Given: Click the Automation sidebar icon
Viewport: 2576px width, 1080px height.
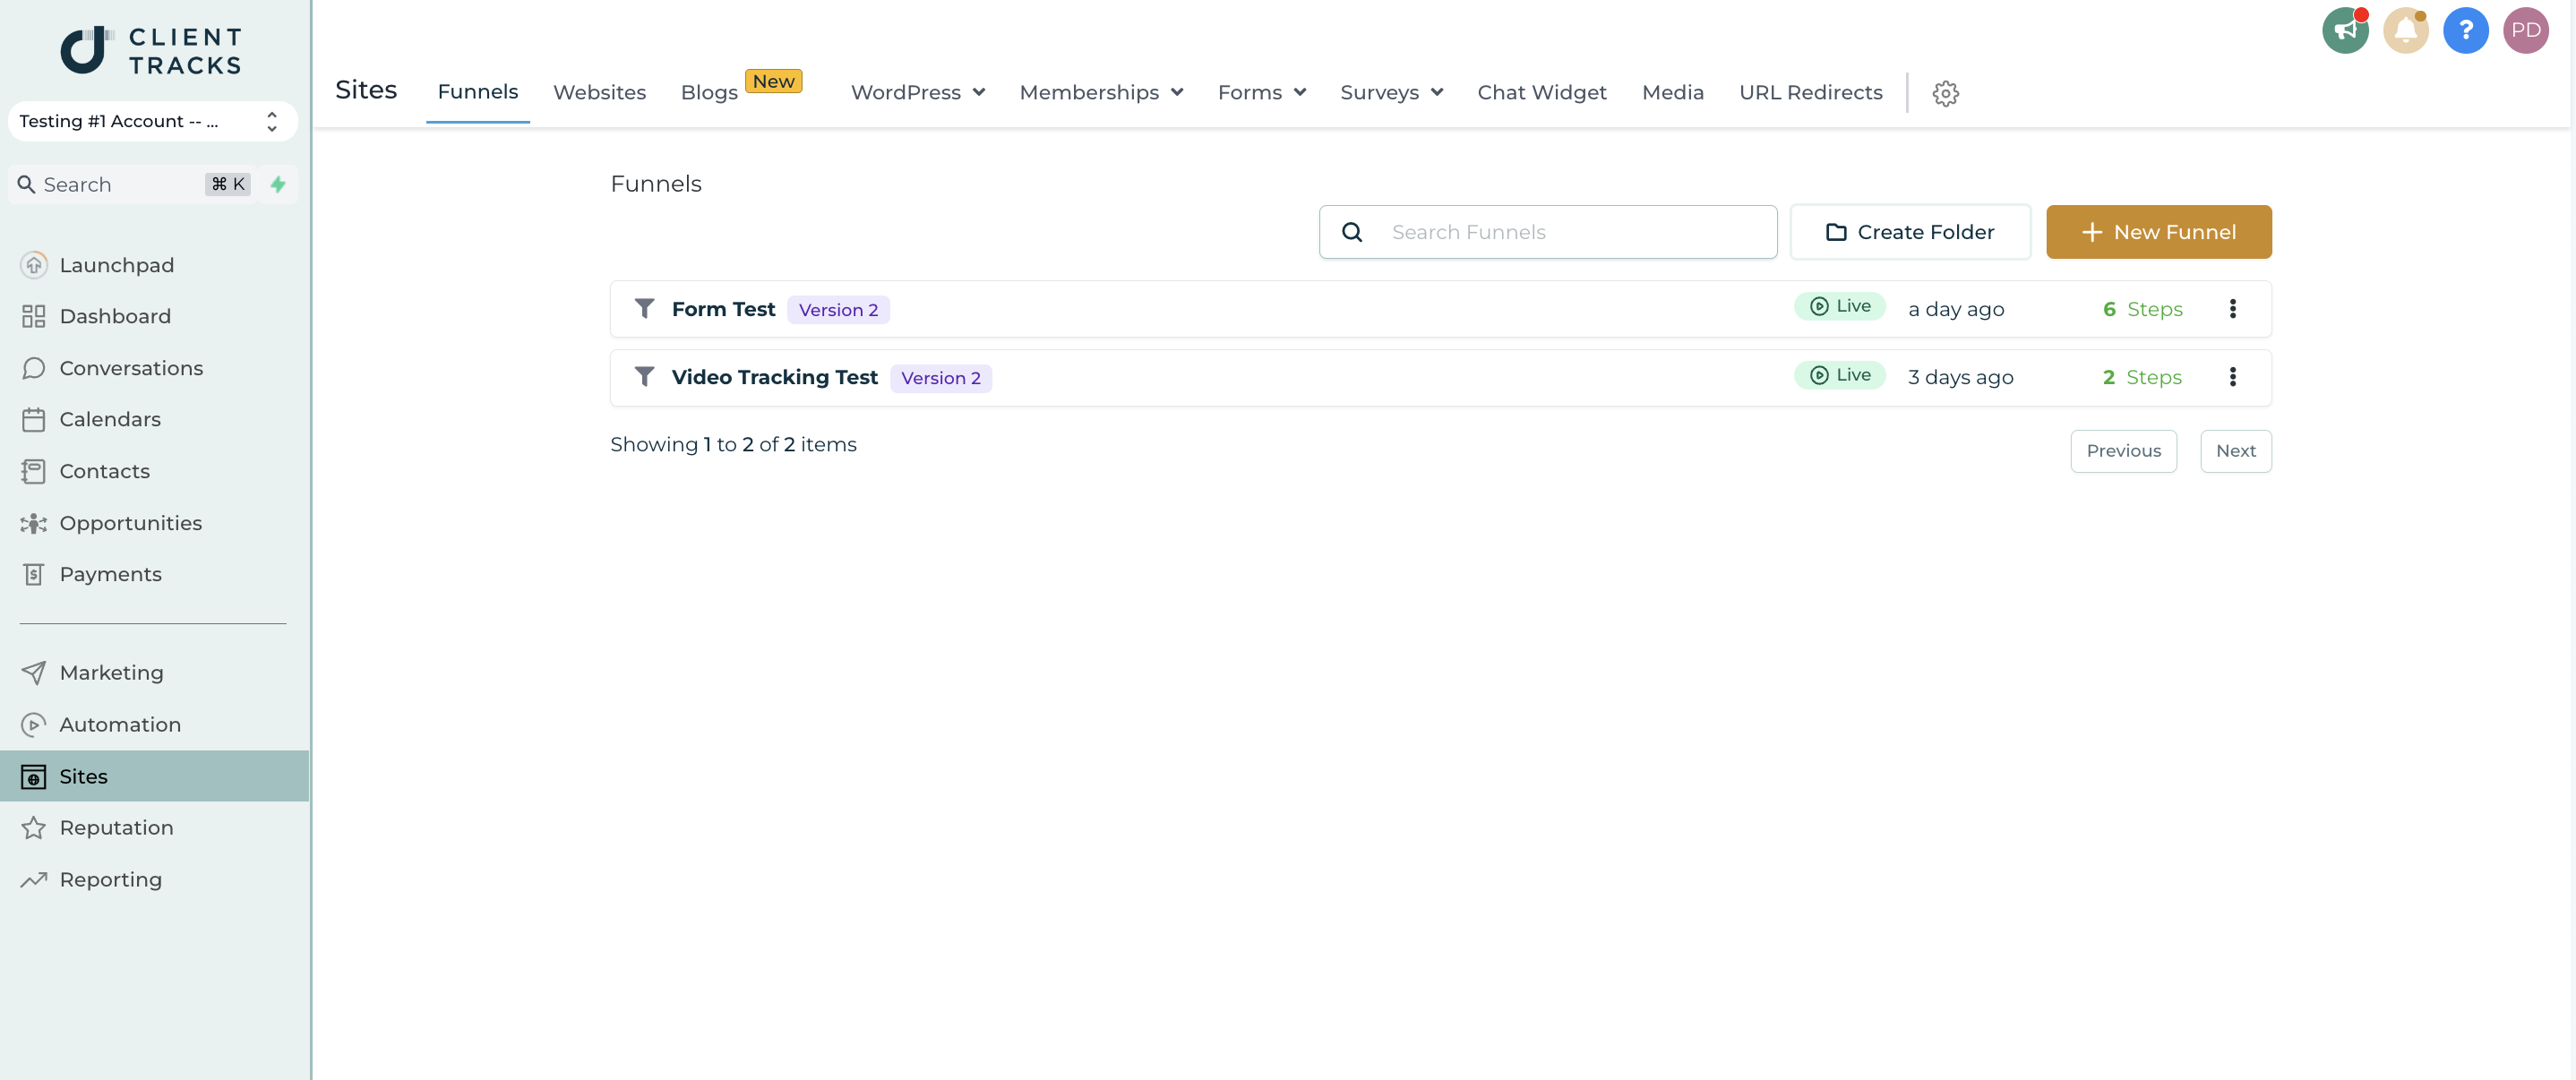Looking at the screenshot, I should pos(31,724).
